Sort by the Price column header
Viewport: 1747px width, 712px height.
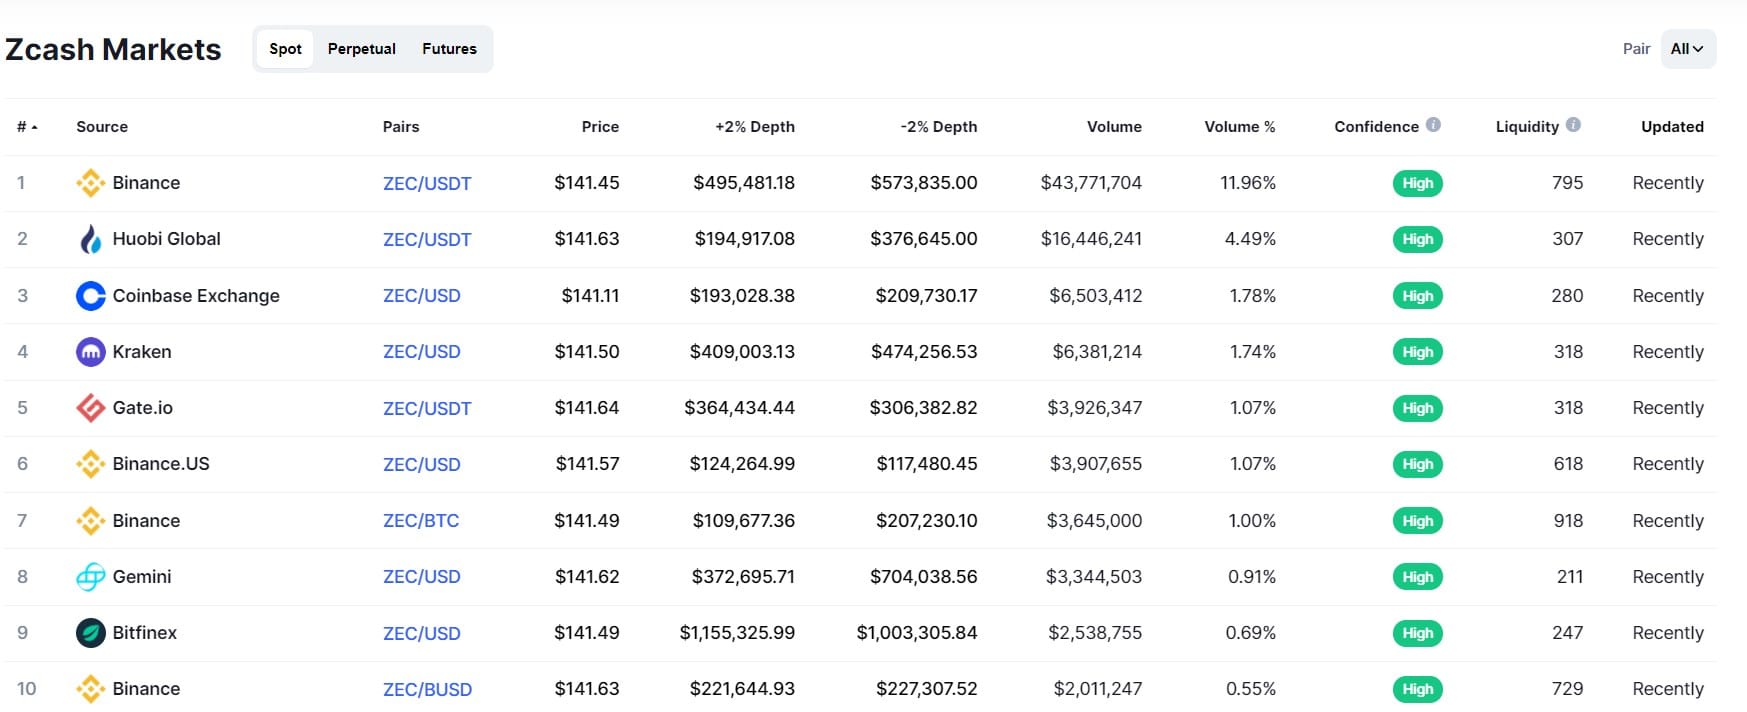click(600, 127)
